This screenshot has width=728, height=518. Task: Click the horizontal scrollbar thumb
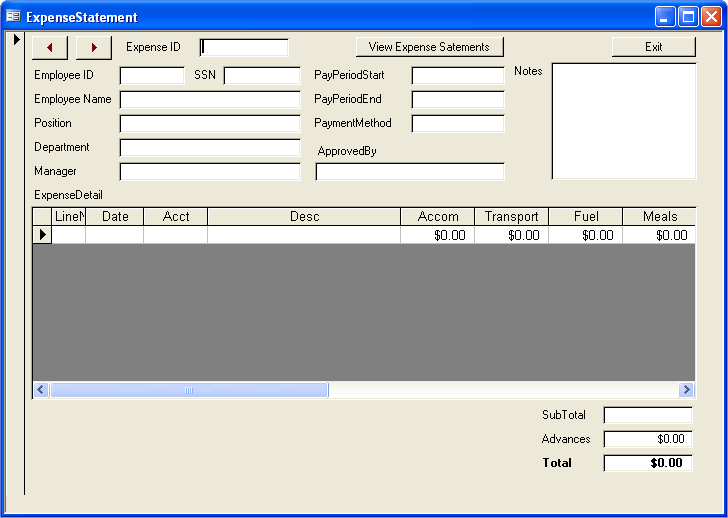[x=189, y=390]
